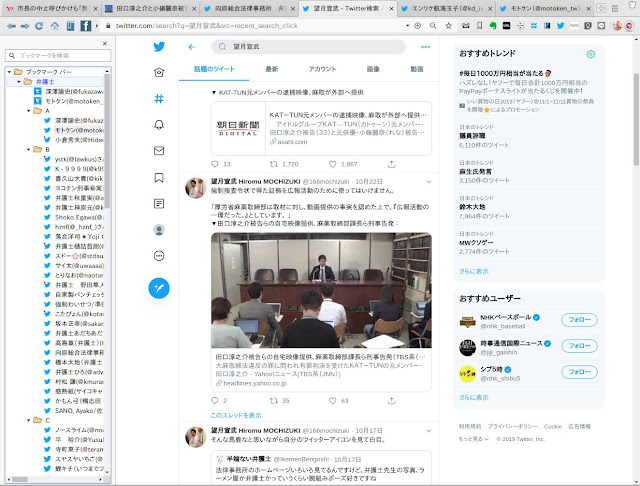Screen dimensions: 640x486
Task: Open Twitter Home icon in left navigation
Action: coord(159,73)
